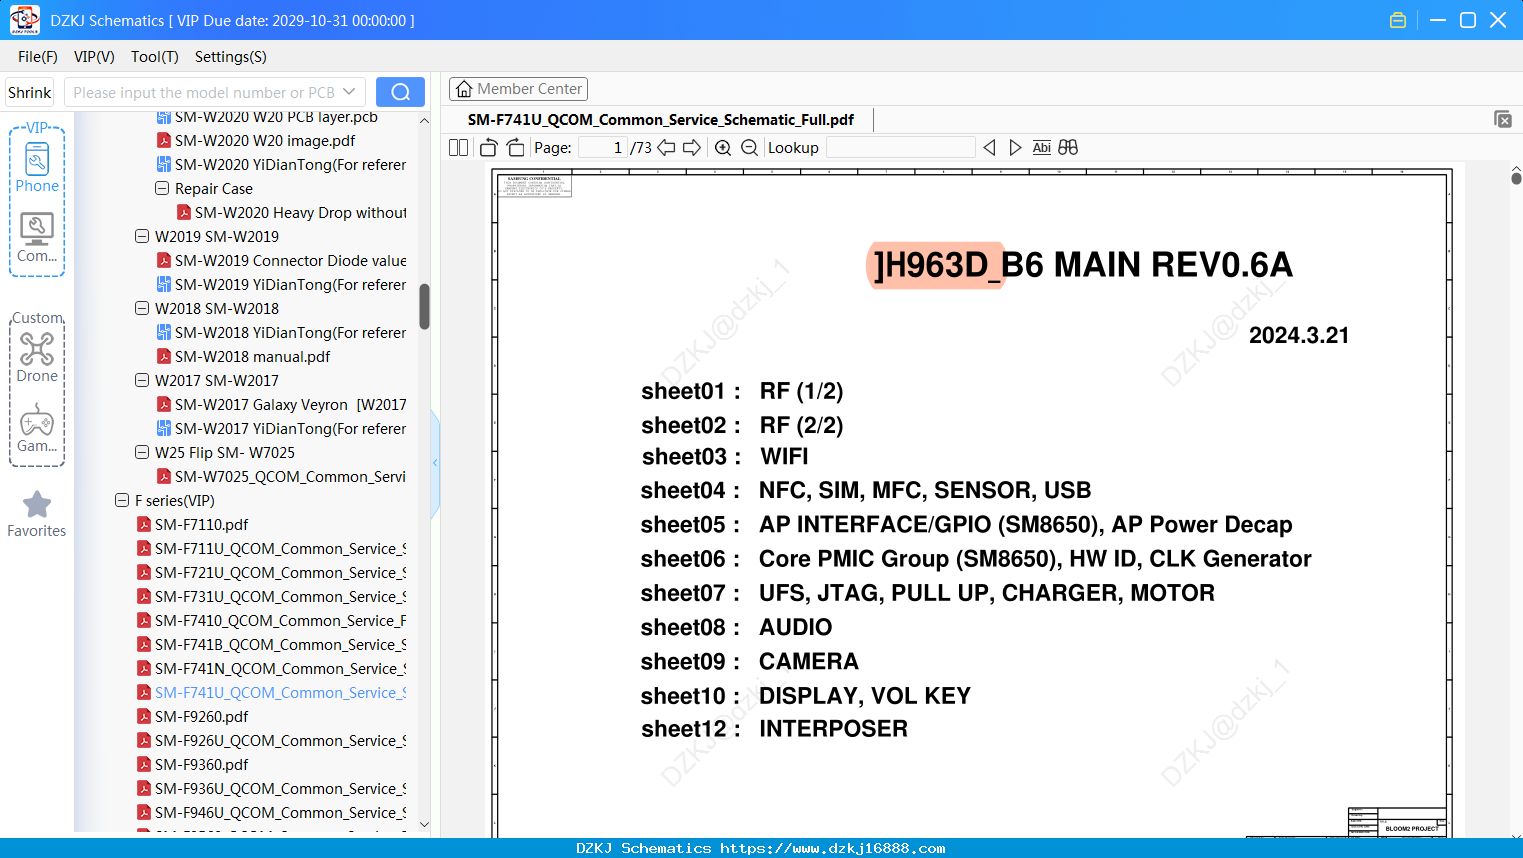Find previous Lookup match
This screenshot has width=1523, height=858.
coord(989,148)
